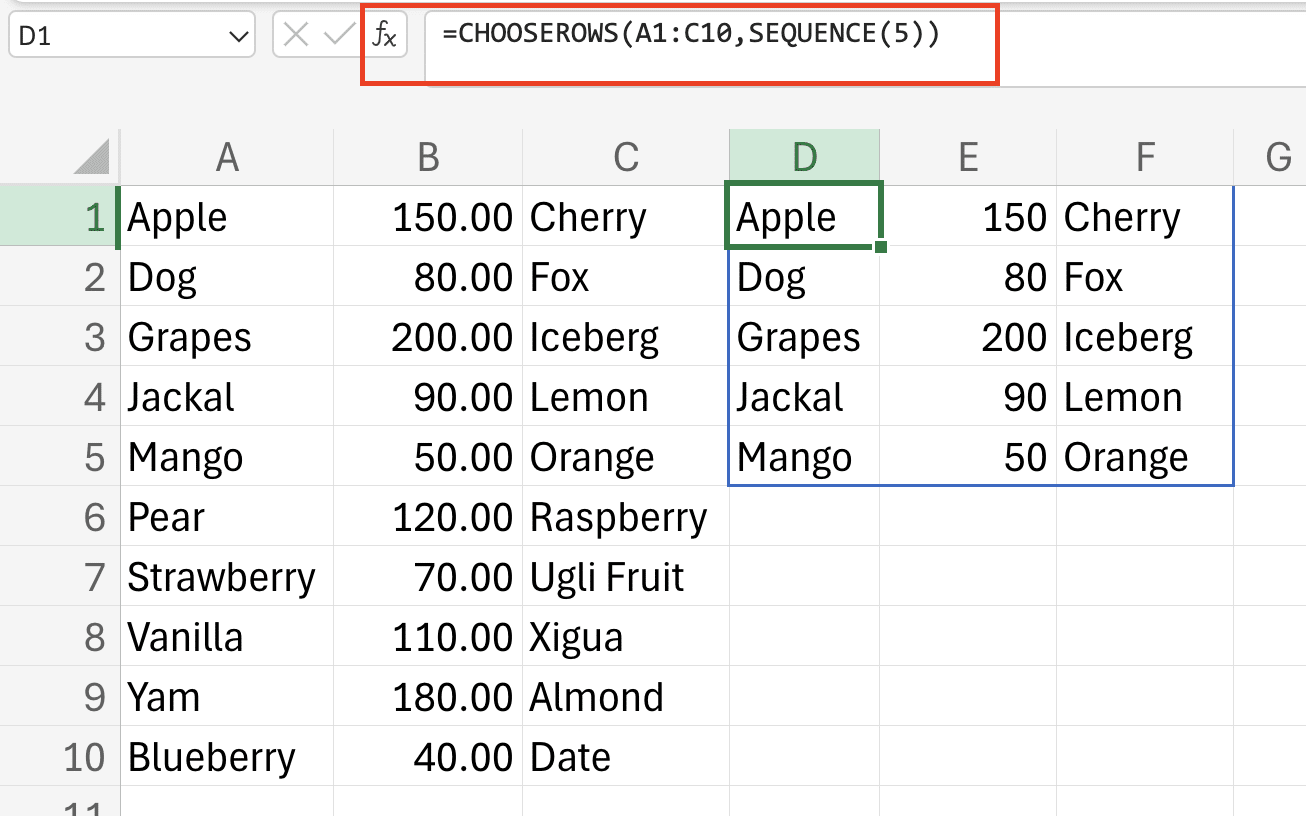The height and width of the screenshot is (816, 1306).
Task: Click cell B6 with value 120.00
Action: (428, 516)
